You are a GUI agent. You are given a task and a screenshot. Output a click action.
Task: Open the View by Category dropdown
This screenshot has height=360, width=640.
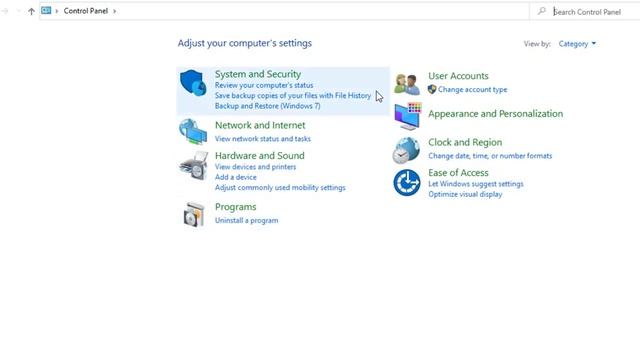click(x=577, y=44)
